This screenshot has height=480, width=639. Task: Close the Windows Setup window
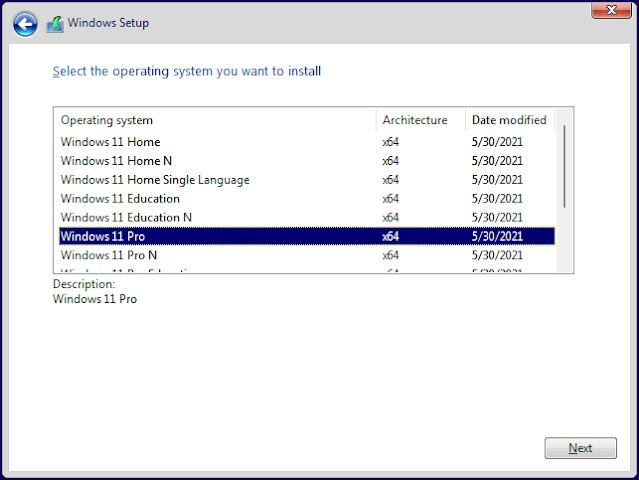tap(611, 10)
